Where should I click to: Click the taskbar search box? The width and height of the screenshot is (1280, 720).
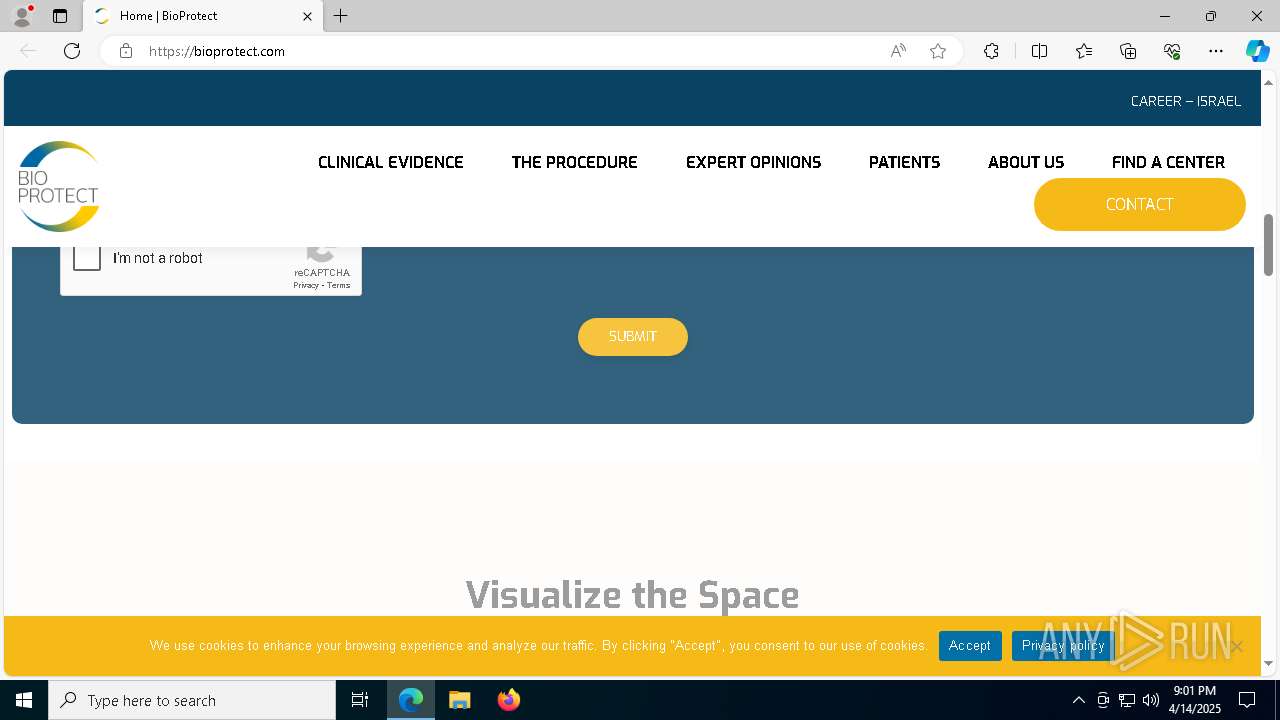192,700
